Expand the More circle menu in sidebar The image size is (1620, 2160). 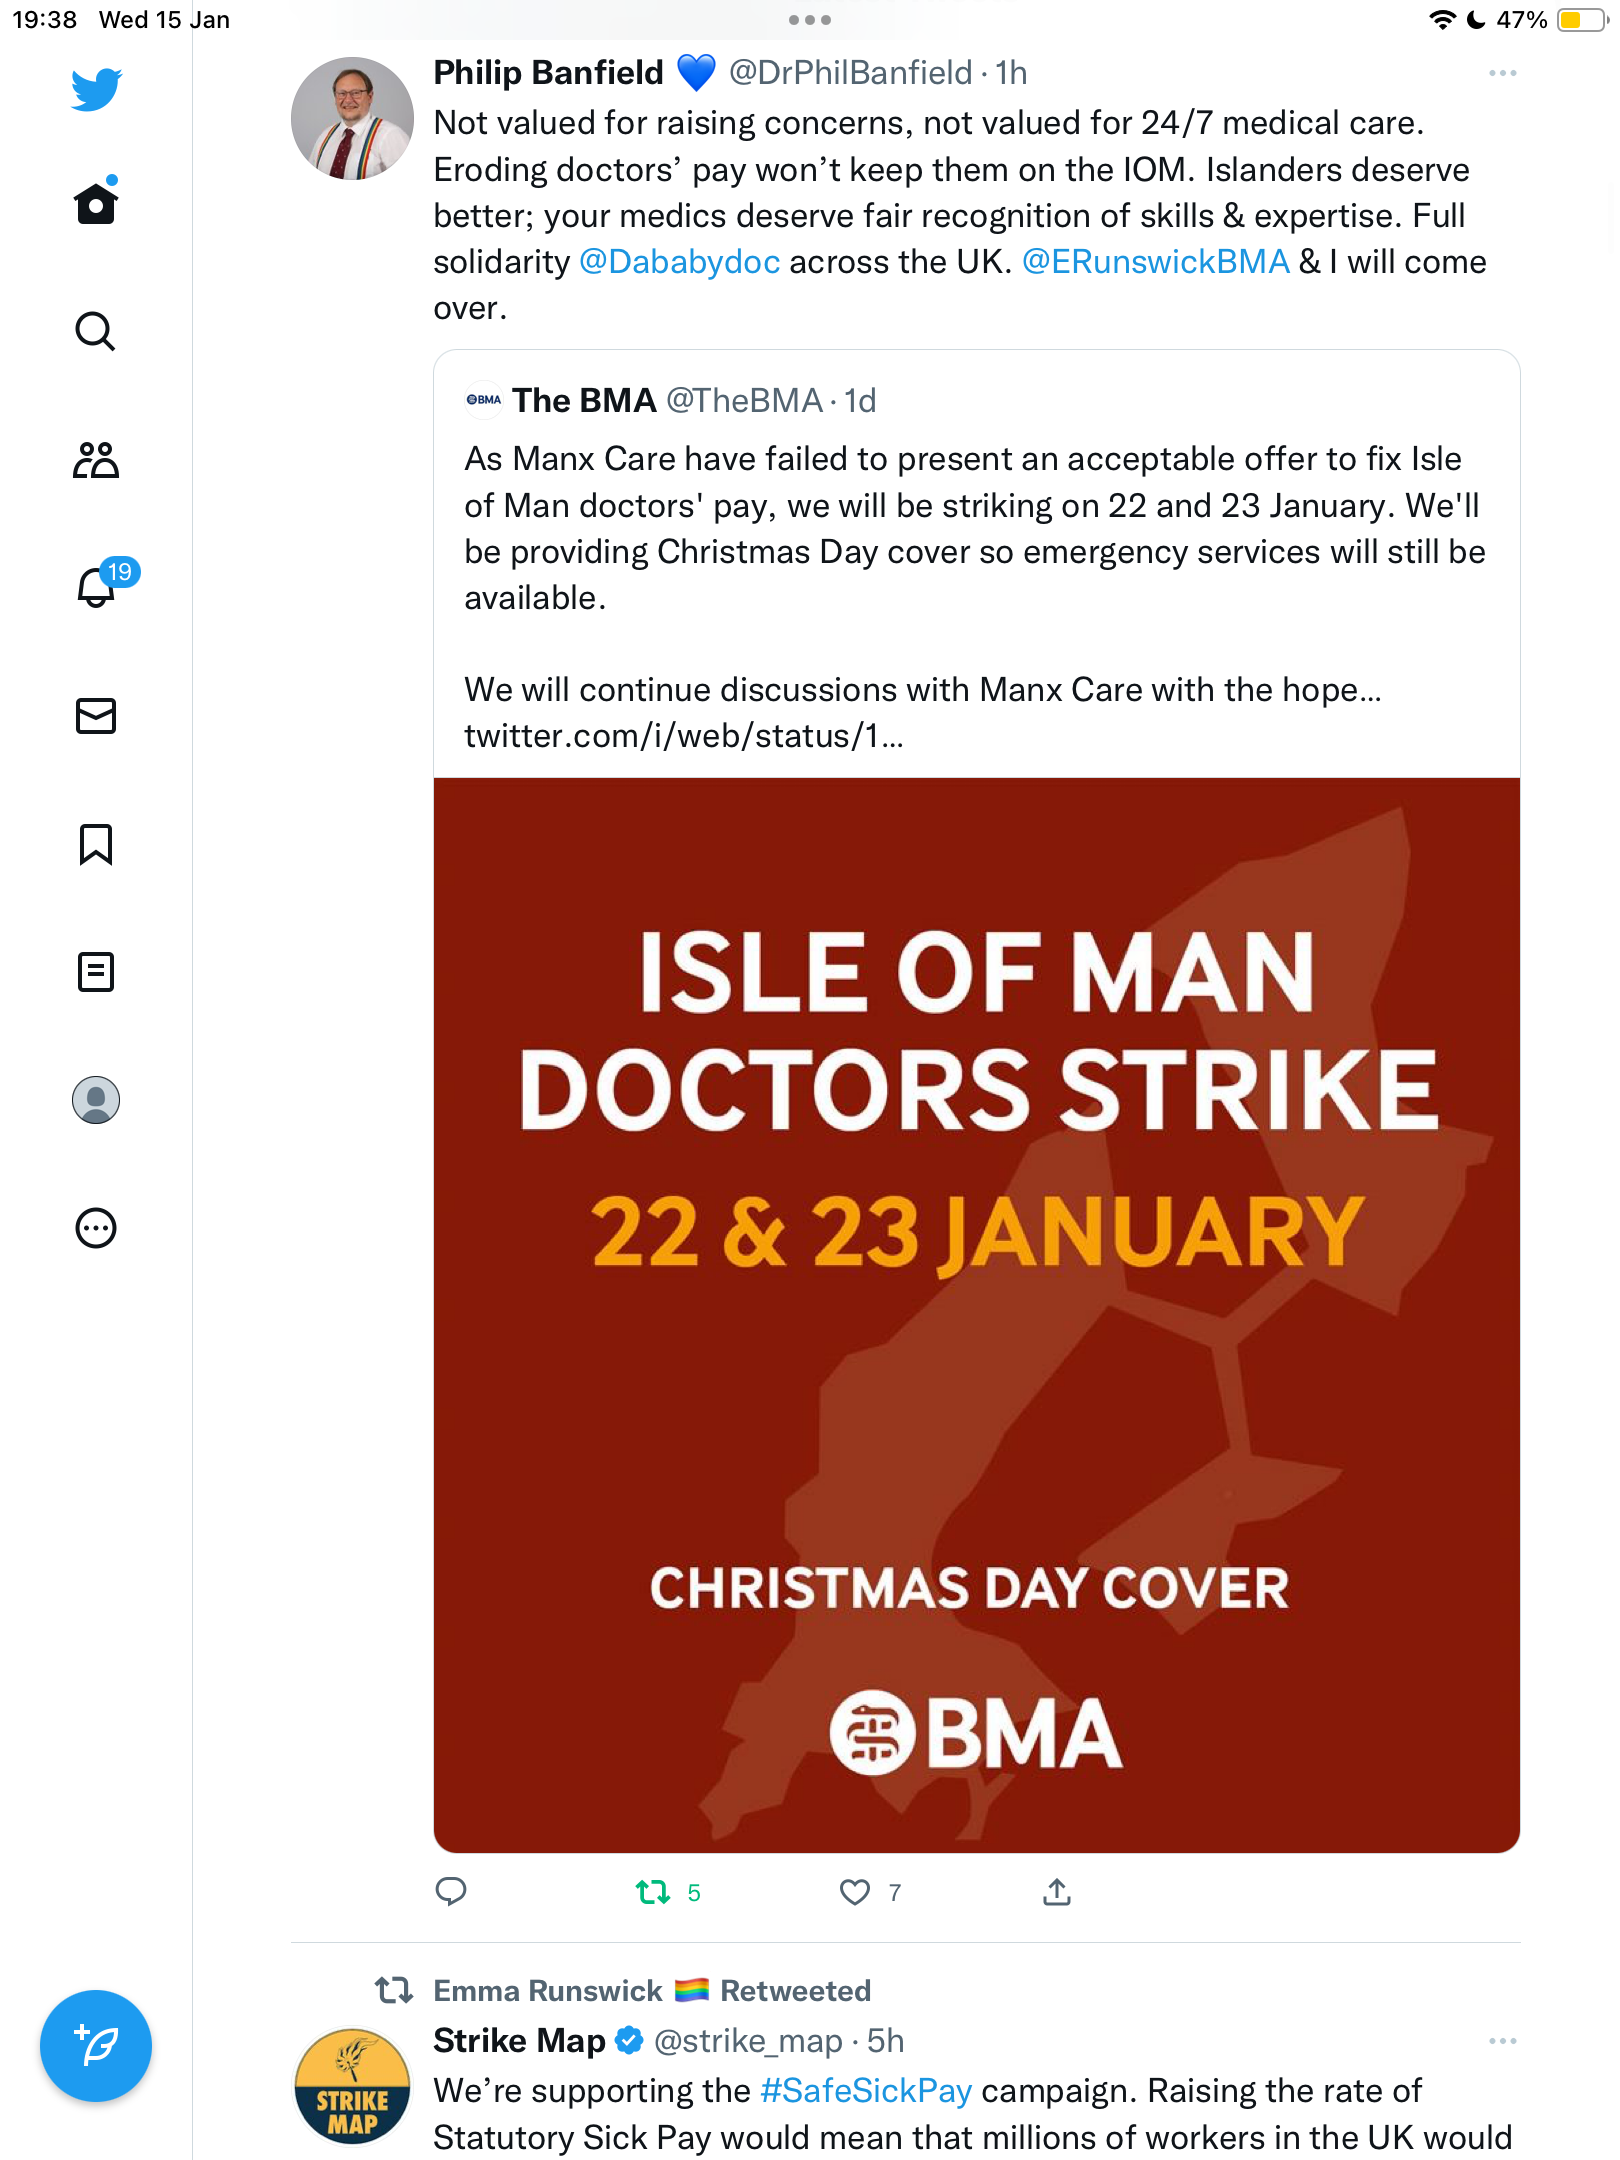tap(96, 1228)
